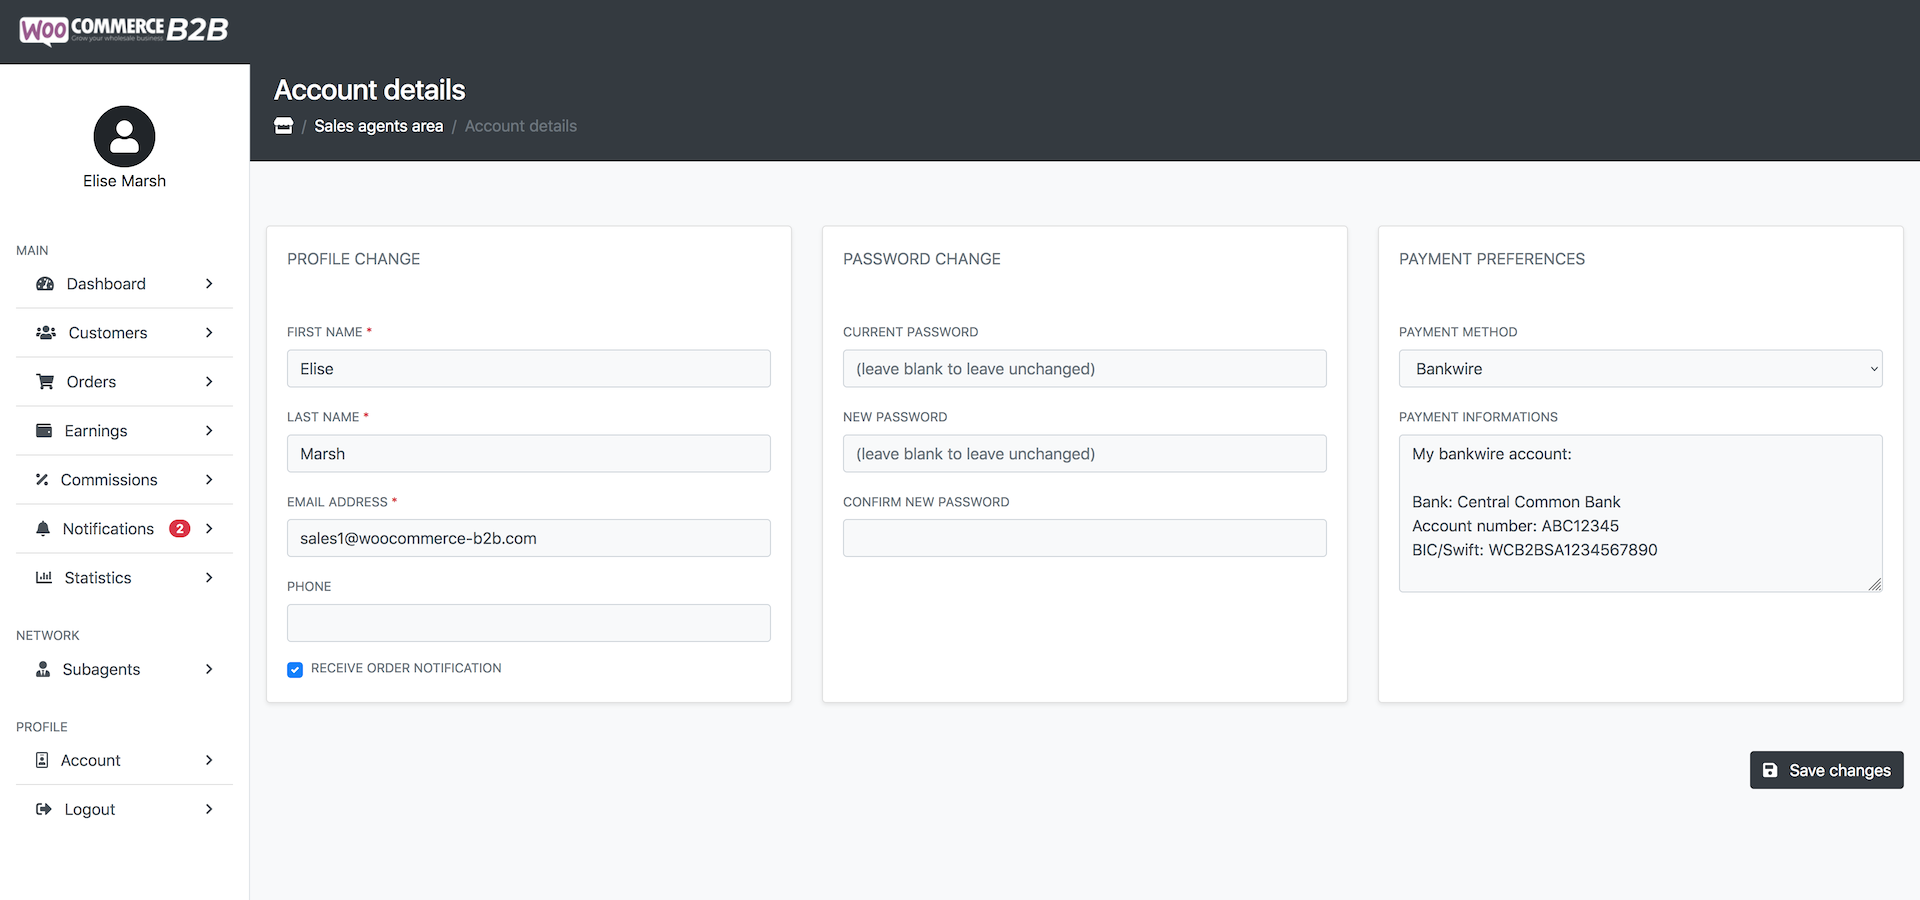Open the Payment Method dropdown
Viewport: 1920px width, 900px height.
1641,369
